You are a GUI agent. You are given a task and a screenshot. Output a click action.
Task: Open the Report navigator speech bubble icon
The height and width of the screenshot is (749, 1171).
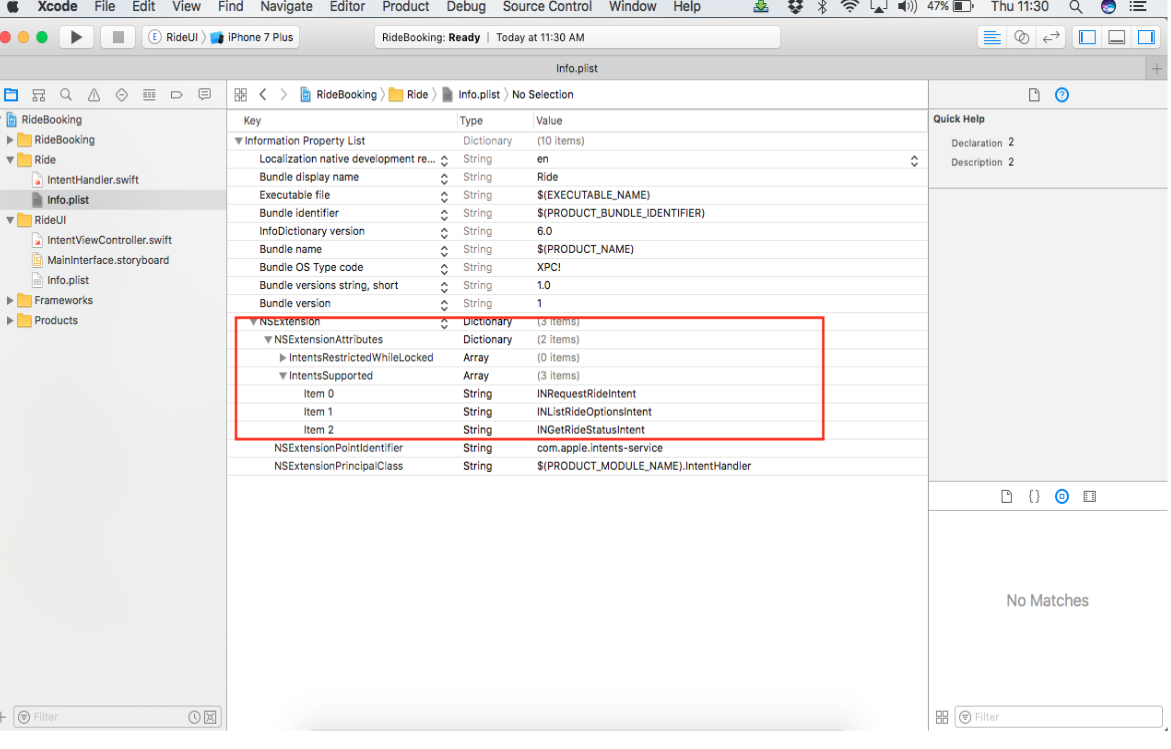pyautogui.click(x=204, y=95)
